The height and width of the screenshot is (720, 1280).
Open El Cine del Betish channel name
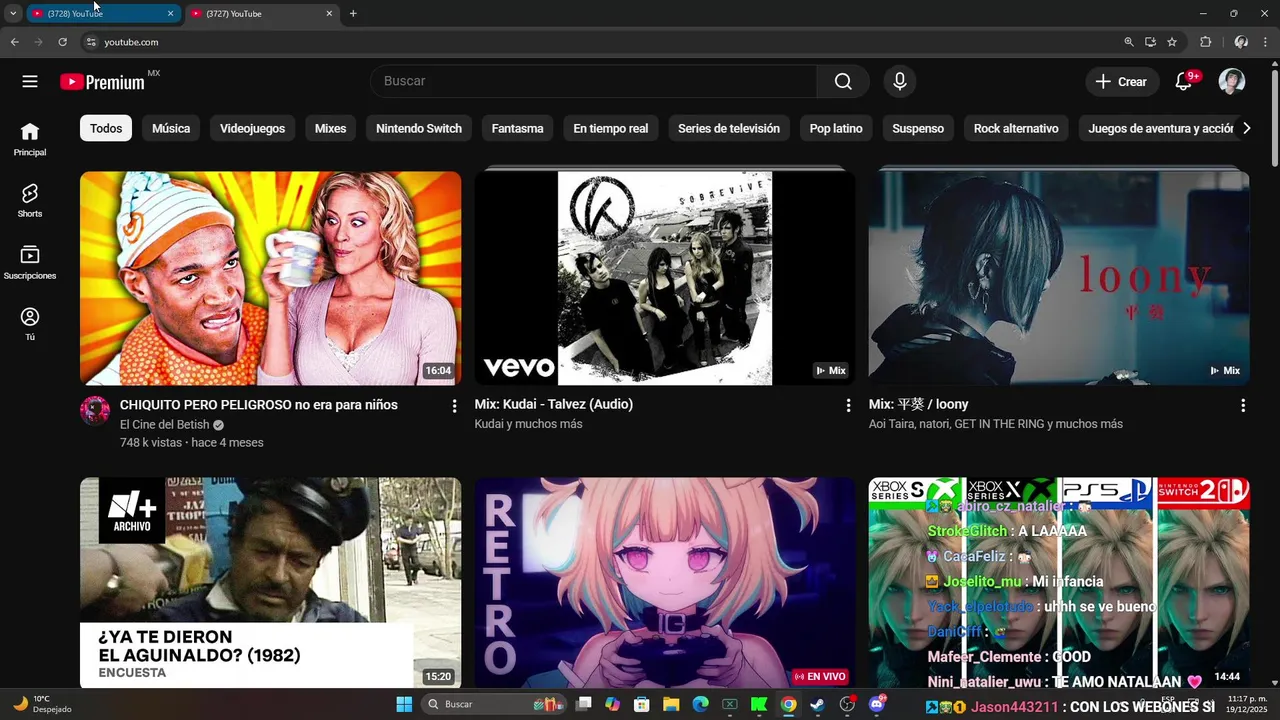pyautogui.click(x=165, y=425)
